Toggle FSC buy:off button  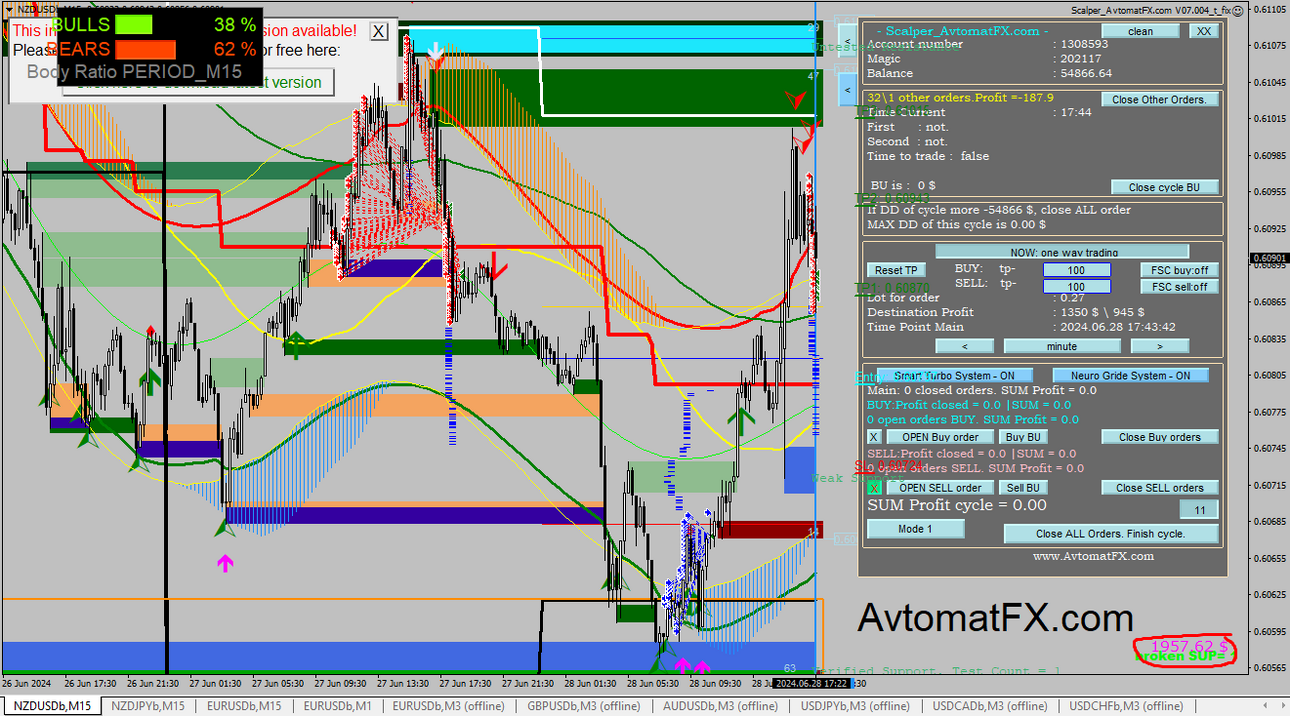[1179, 270]
